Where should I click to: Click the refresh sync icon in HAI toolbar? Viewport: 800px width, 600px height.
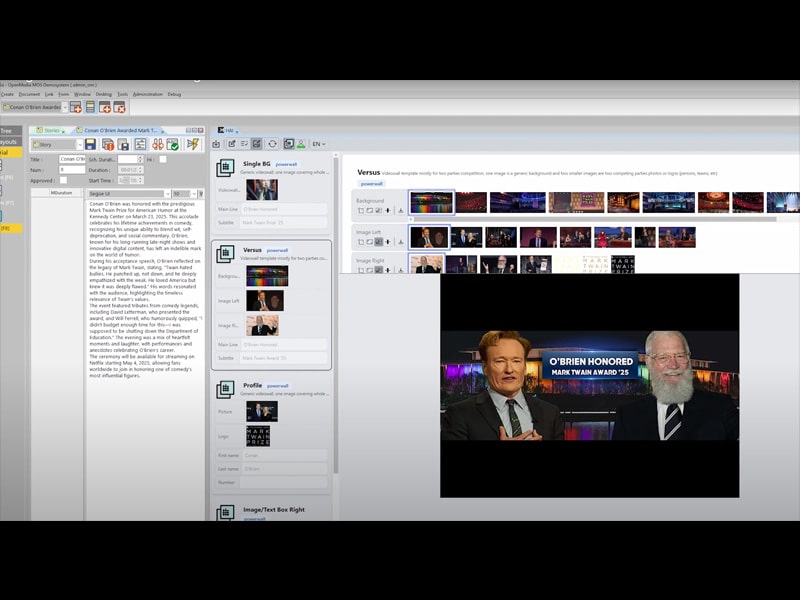(x=272, y=144)
